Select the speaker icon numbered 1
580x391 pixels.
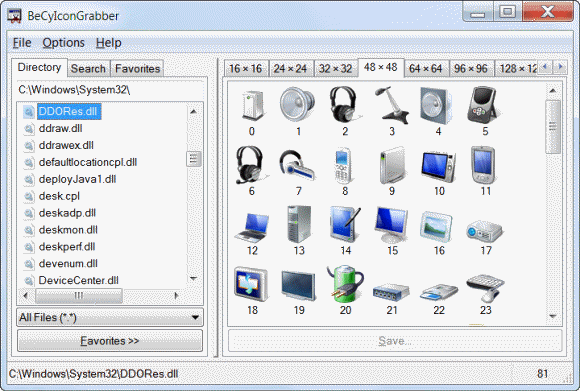coord(297,105)
